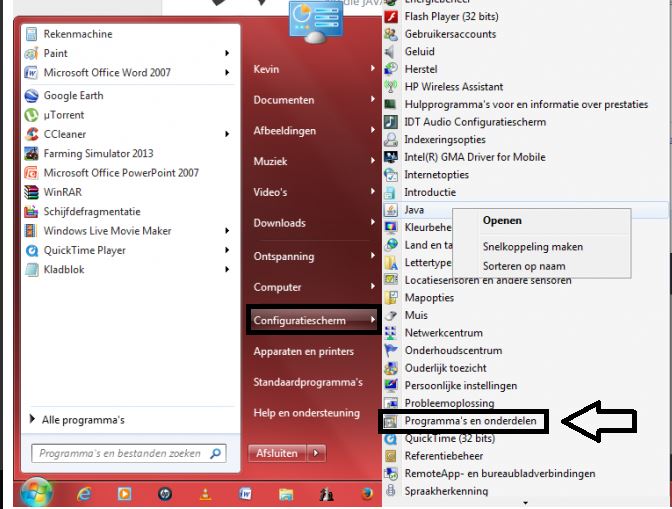Open Java control panel icon

[x=391, y=210]
